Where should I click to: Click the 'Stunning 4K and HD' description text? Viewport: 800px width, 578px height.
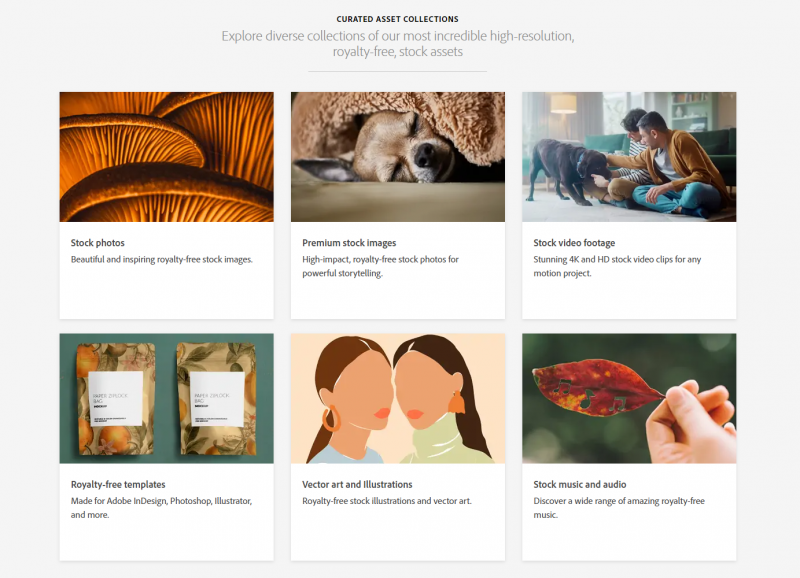click(x=617, y=266)
